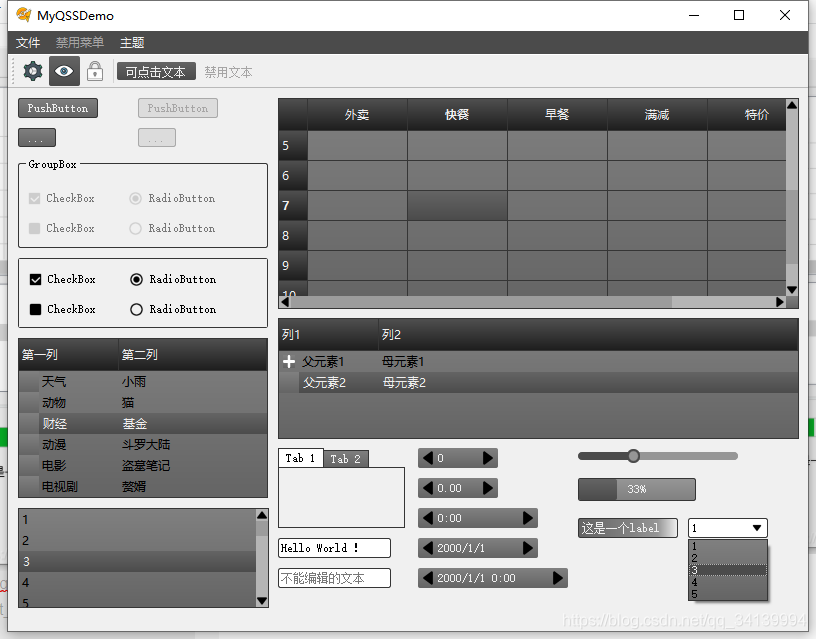Screen dimensions: 816x639
Task: Open the 文件 menu
Action: pos(28,42)
